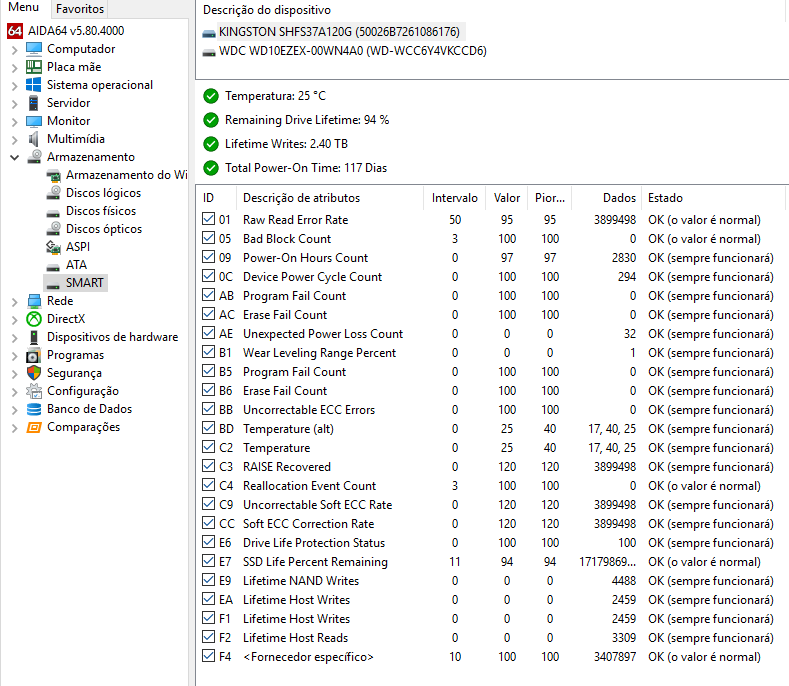
Task: Click the AIDA64 root icon
Action: coord(15,31)
